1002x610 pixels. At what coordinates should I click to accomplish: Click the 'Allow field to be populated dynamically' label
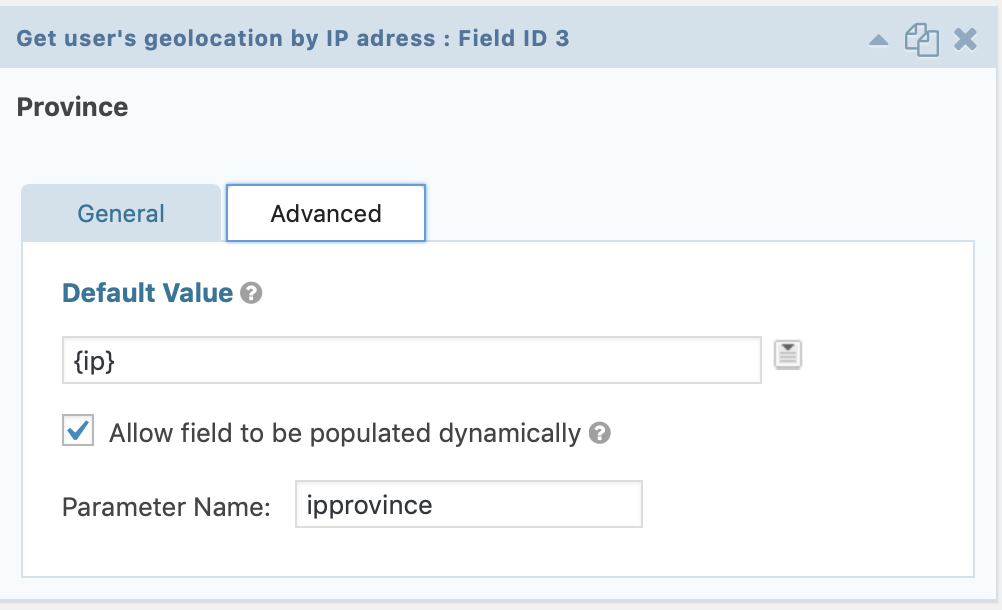(x=345, y=433)
